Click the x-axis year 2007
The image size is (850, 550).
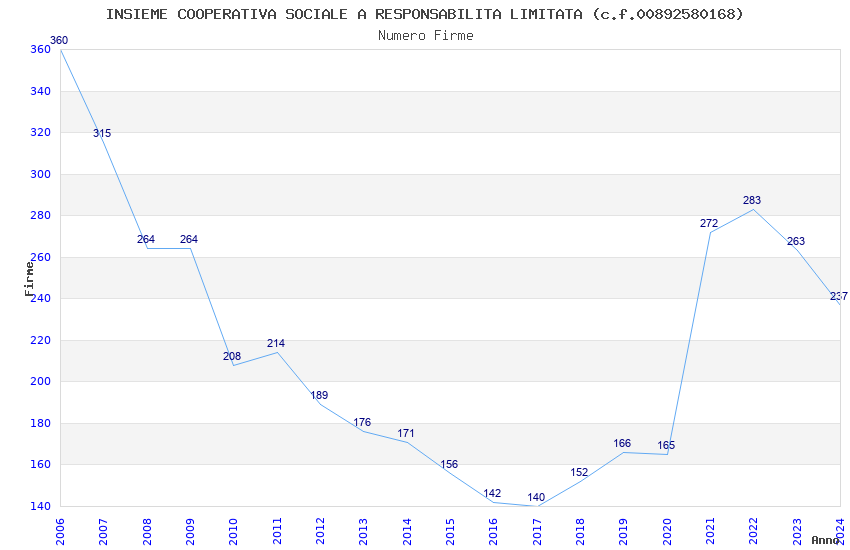[104, 531]
